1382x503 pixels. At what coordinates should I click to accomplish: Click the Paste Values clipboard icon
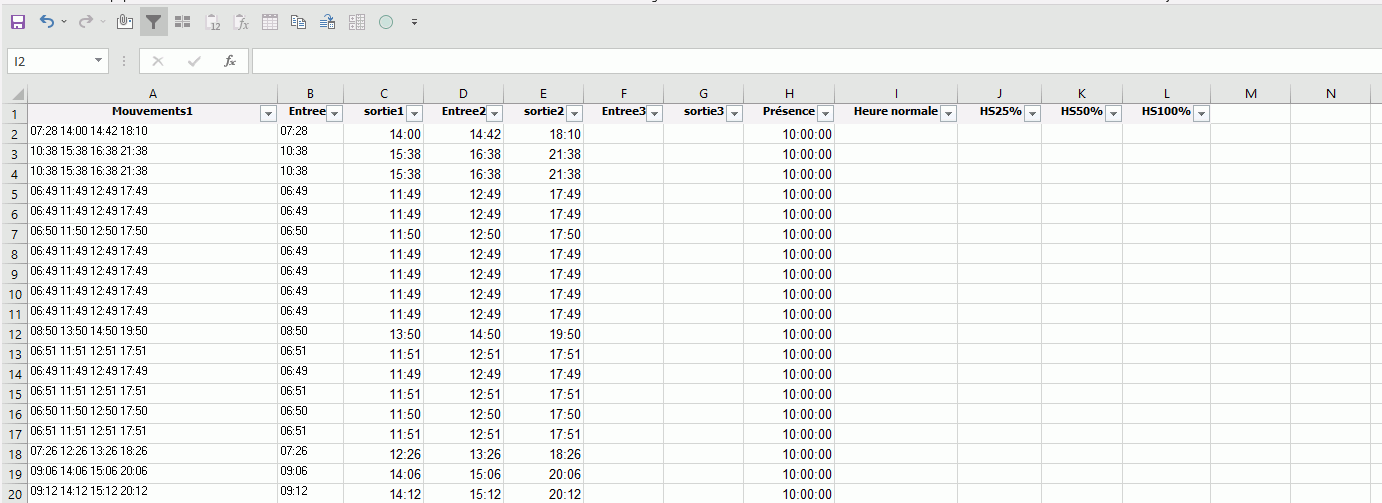click(x=212, y=21)
